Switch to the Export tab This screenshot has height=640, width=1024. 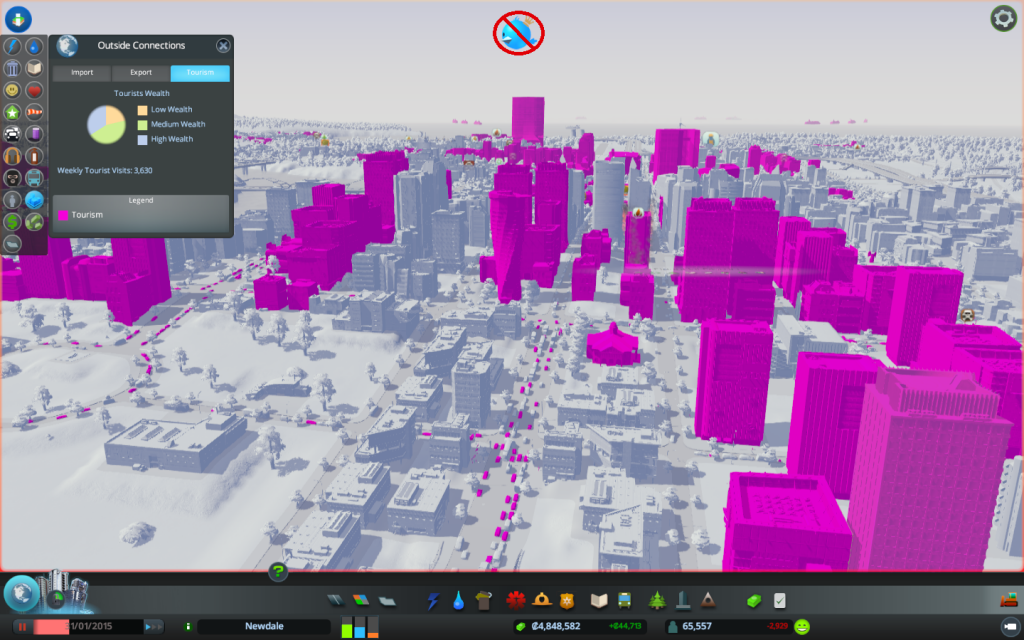(x=140, y=72)
